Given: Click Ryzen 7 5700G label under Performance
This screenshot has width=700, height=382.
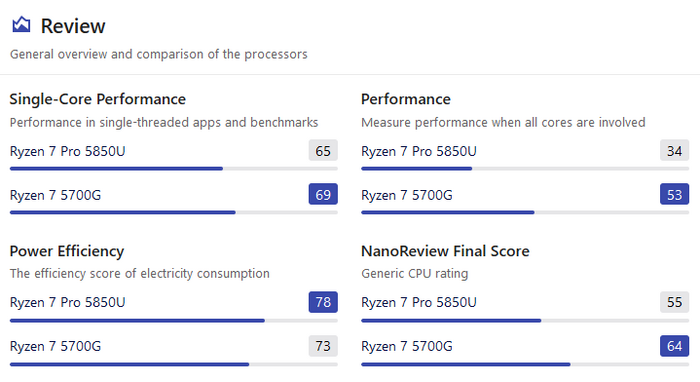Looking at the screenshot, I should [x=407, y=195].
